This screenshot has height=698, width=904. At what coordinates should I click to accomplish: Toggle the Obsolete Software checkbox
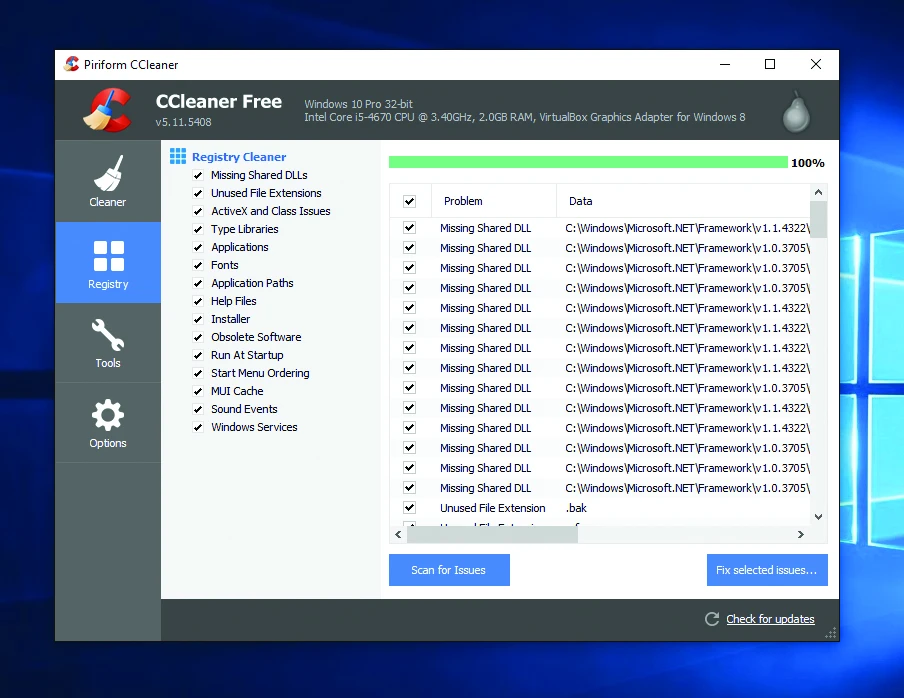[x=198, y=338]
